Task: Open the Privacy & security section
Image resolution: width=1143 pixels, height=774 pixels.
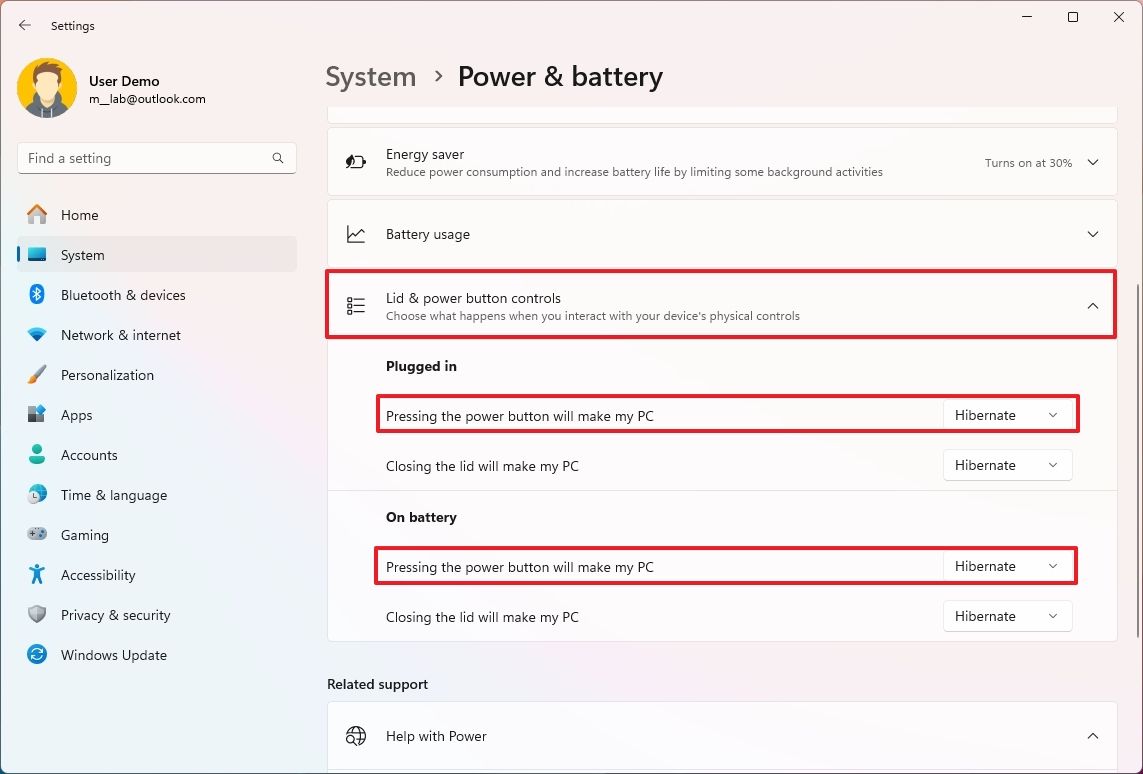Action: [114, 614]
